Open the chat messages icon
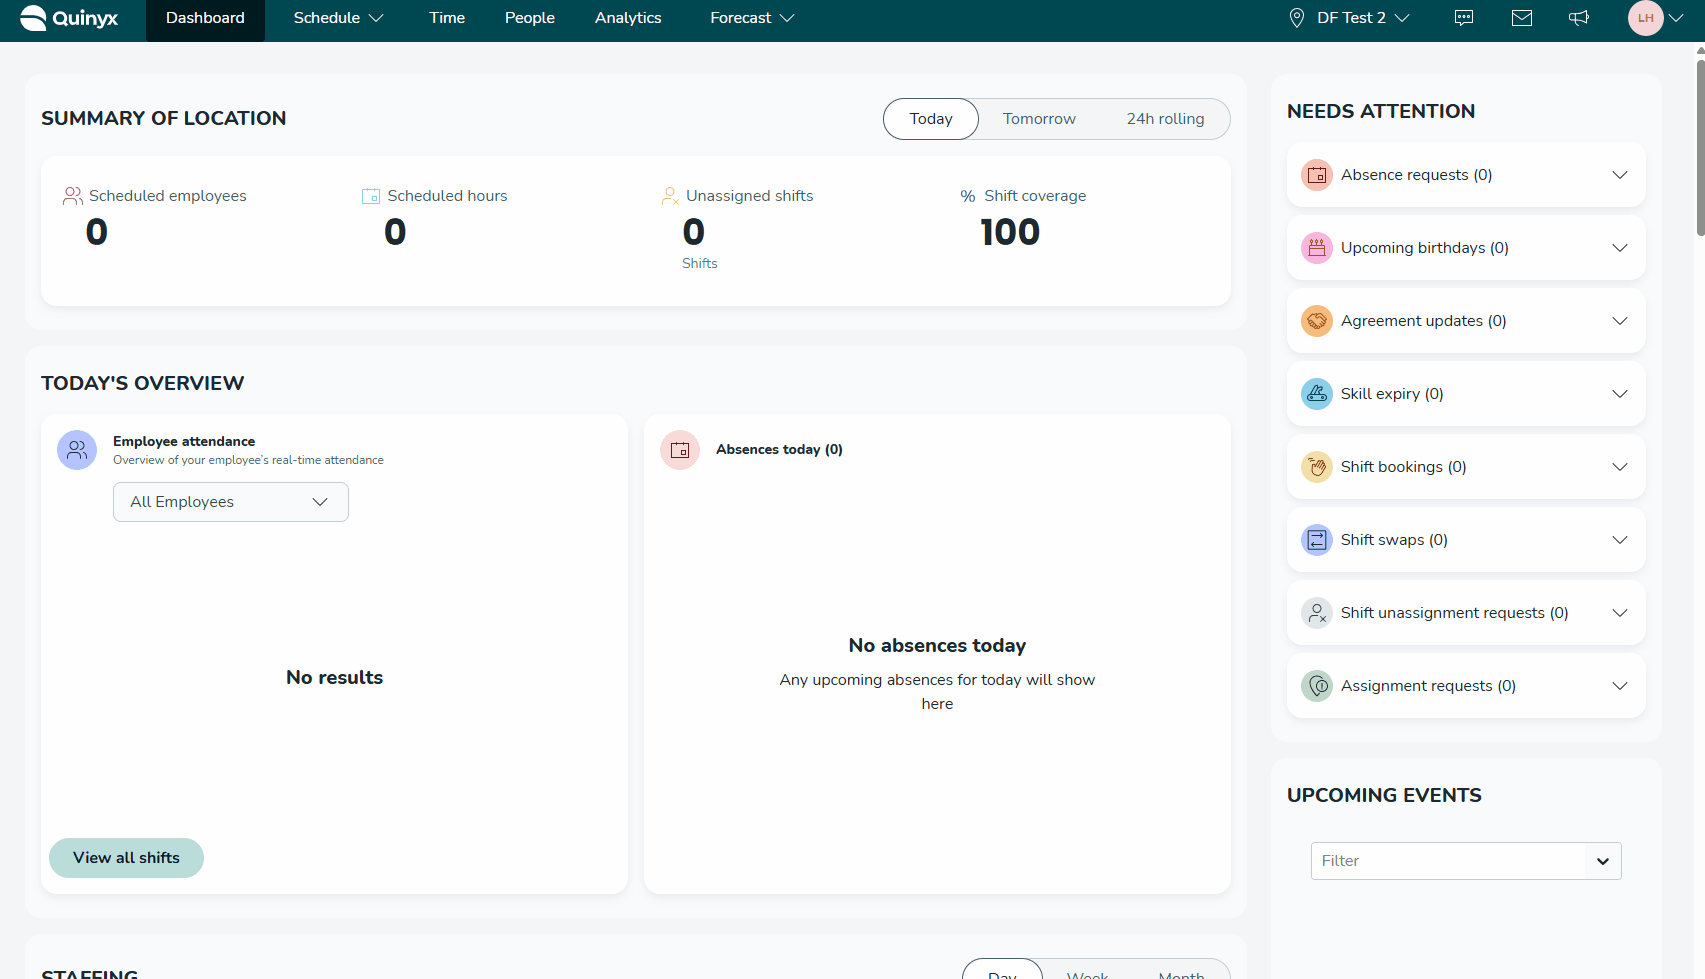Screen dimensions: 1705x979 [1463, 18]
